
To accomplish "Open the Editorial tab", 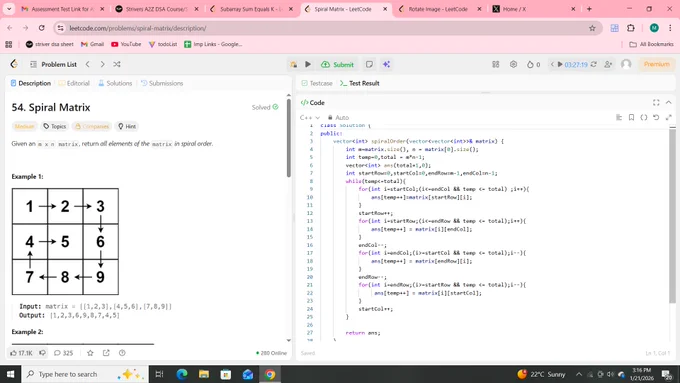I will click(x=74, y=83).
